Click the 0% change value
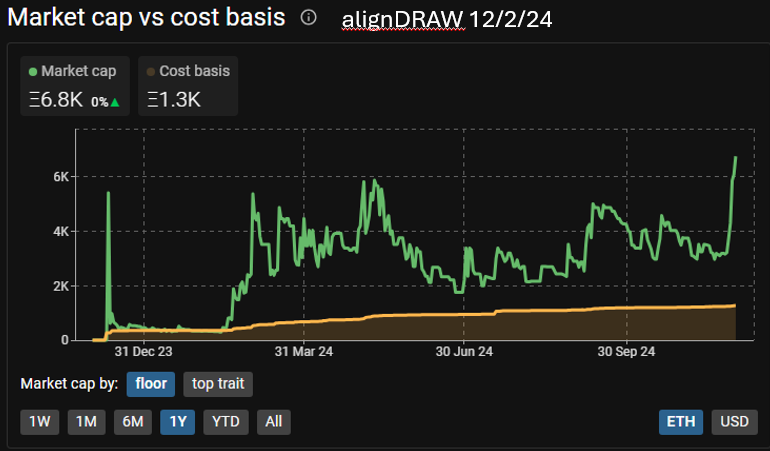 (x=100, y=102)
